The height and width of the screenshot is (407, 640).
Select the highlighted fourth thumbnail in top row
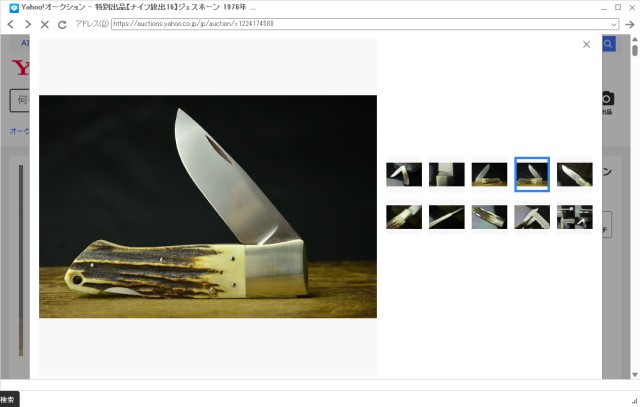532,174
